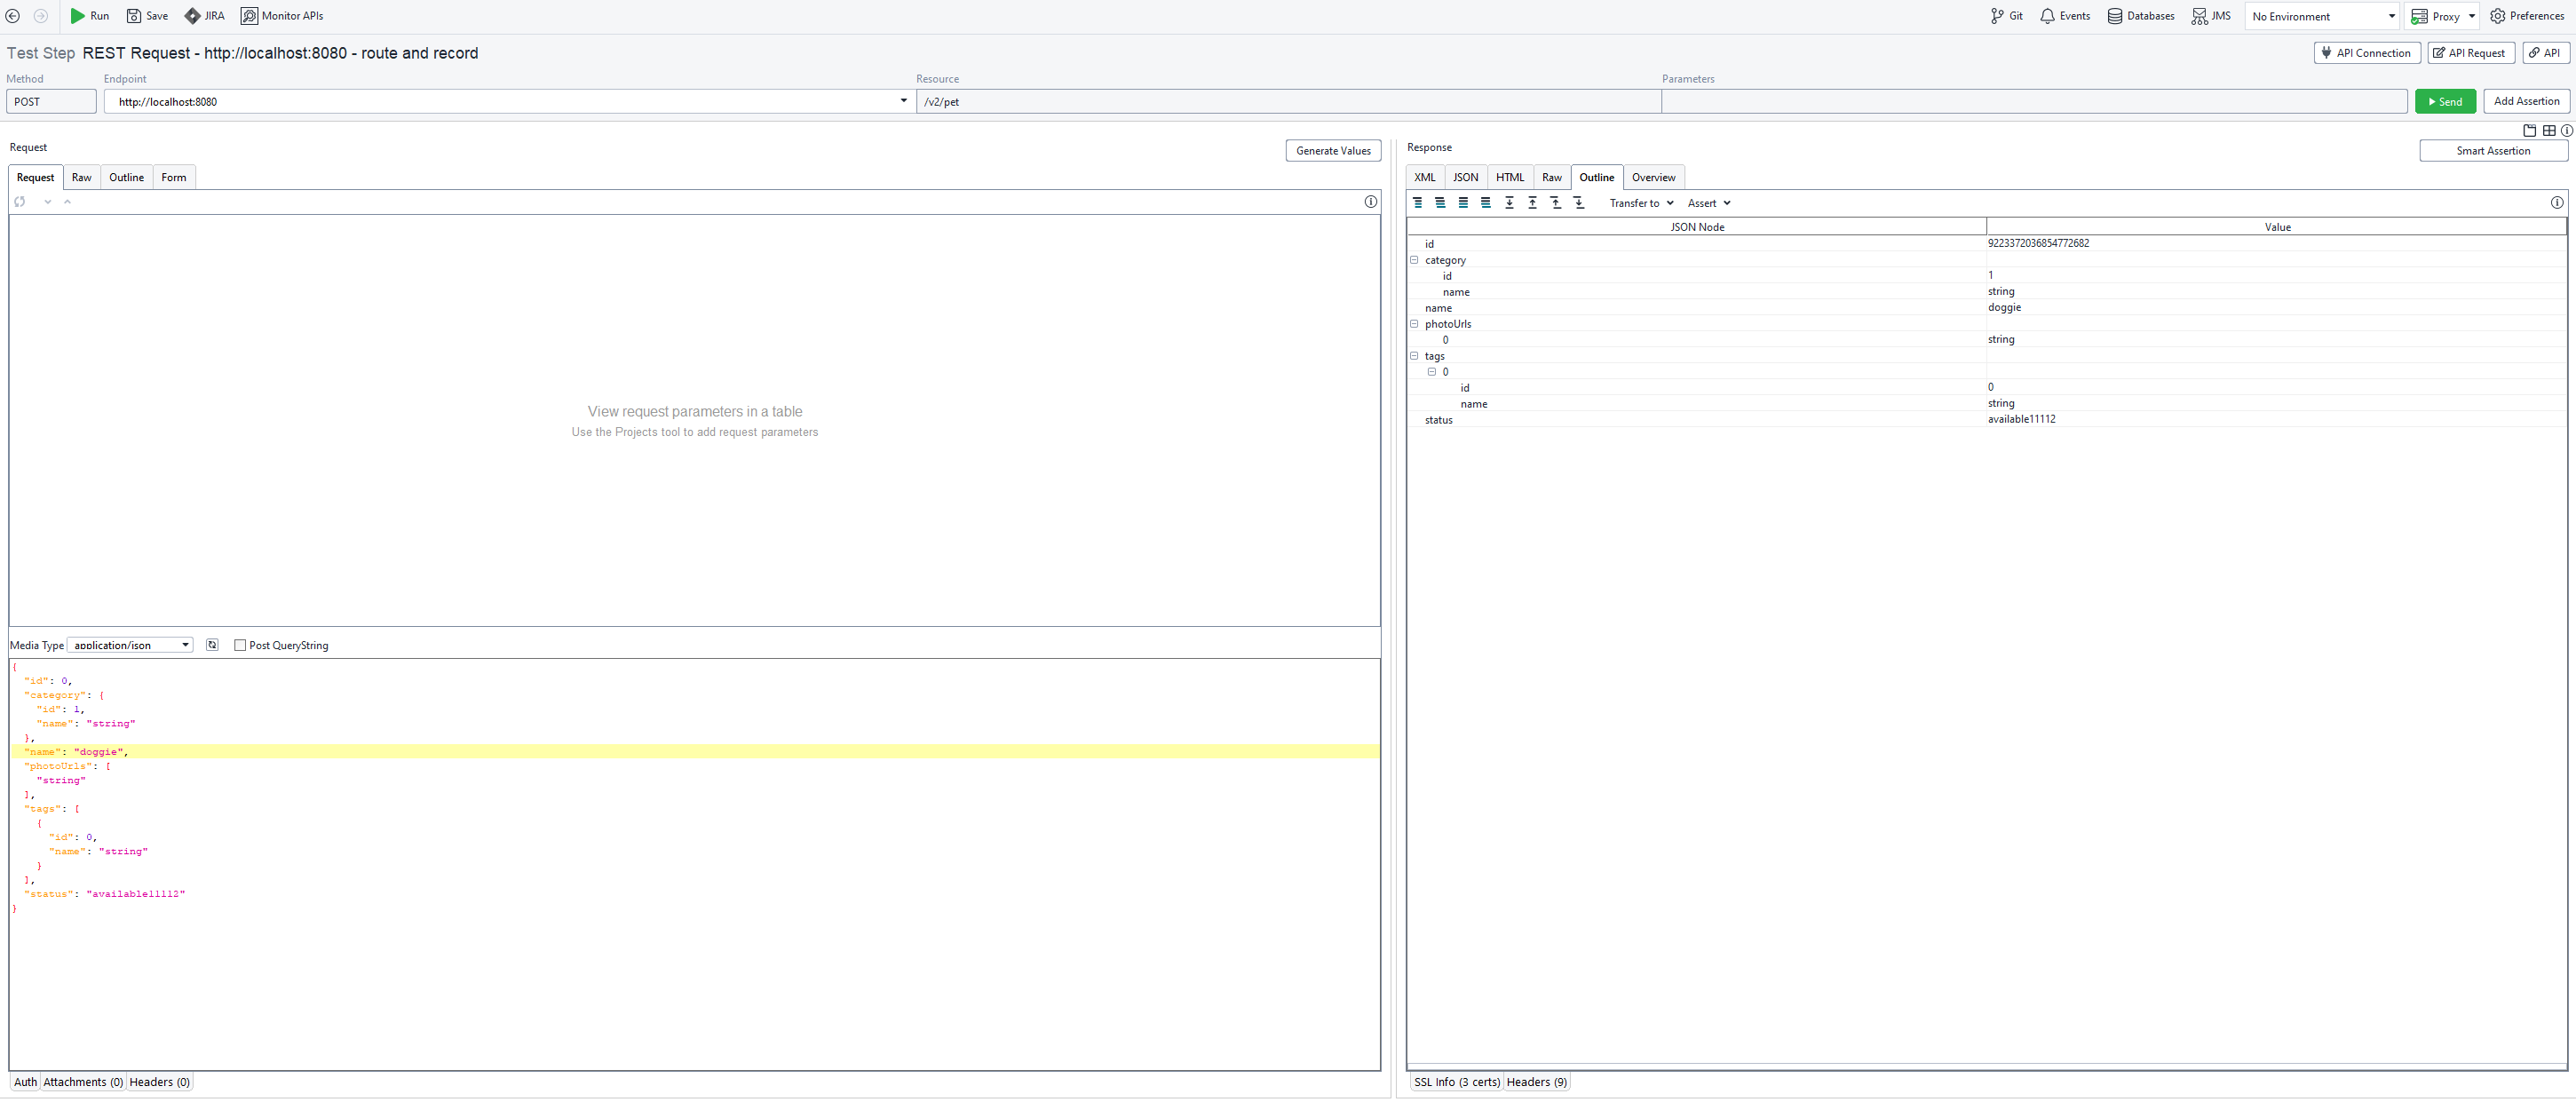Open the response info icon above the Outline table
The height and width of the screenshot is (1102, 2576).
pyautogui.click(x=2557, y=202)
